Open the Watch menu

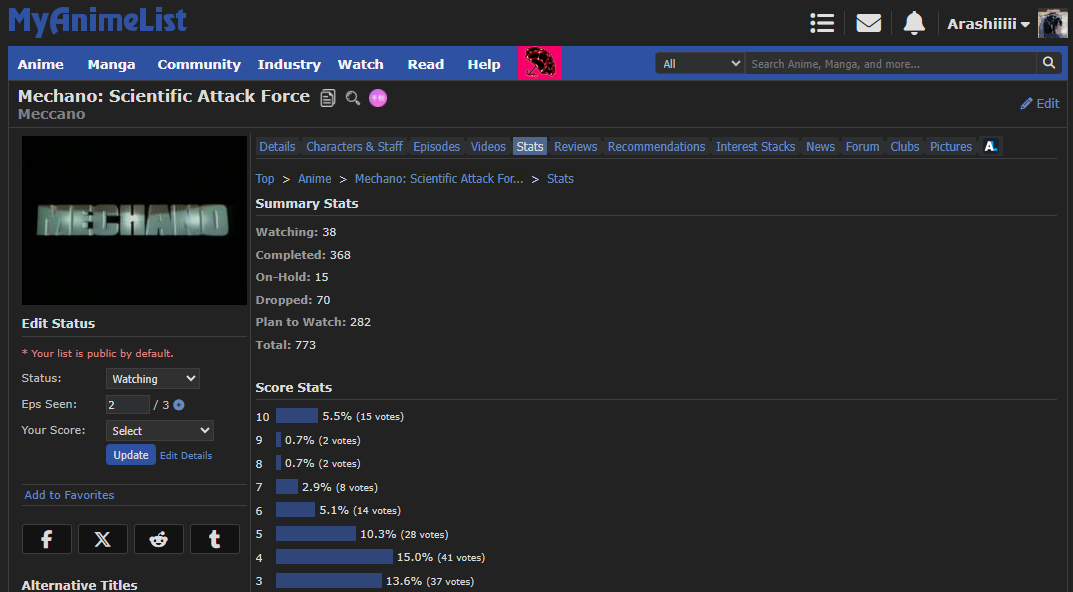click(361, 64)
